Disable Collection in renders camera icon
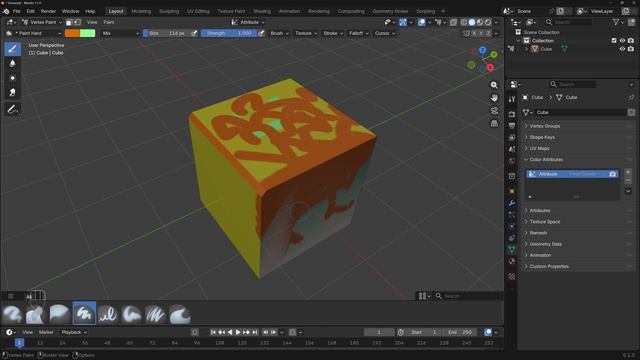 (x=631, y=40)
